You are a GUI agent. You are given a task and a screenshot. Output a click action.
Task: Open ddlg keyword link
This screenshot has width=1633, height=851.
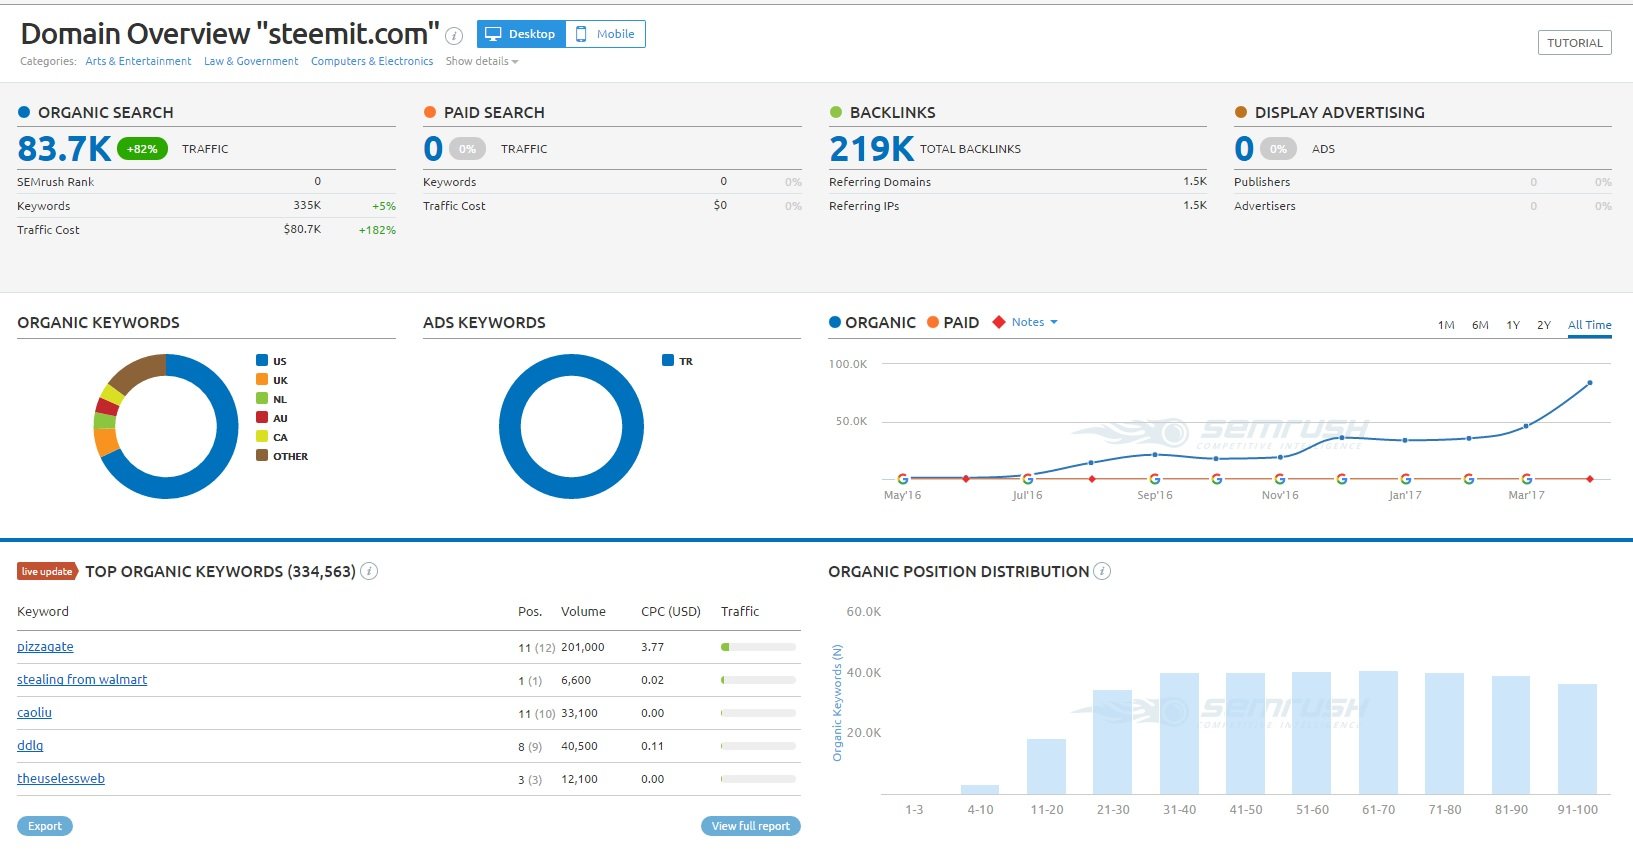tap(30, 746)
